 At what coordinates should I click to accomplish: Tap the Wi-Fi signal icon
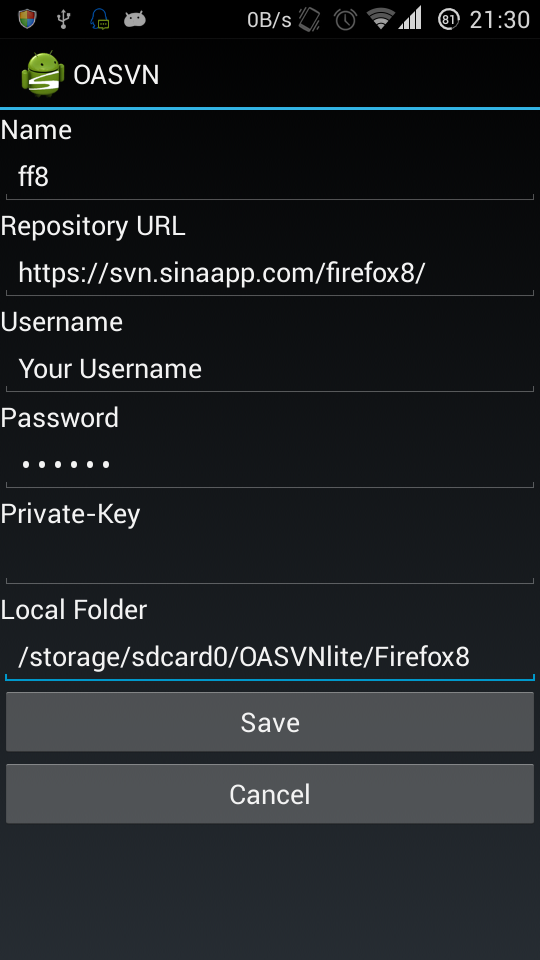click(380, 18)
